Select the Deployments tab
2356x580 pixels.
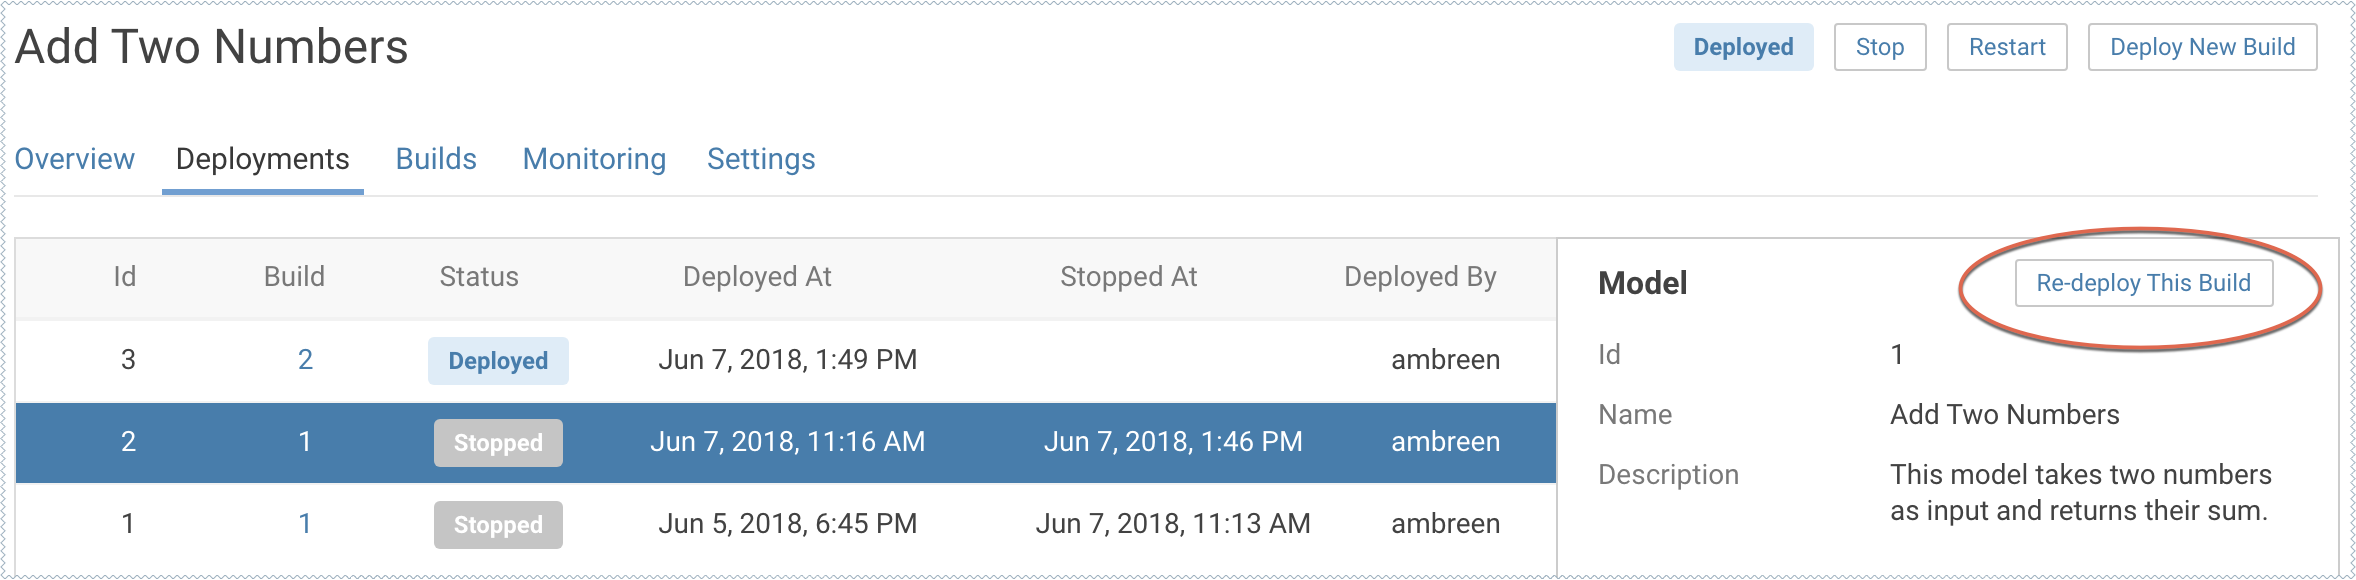262,159
